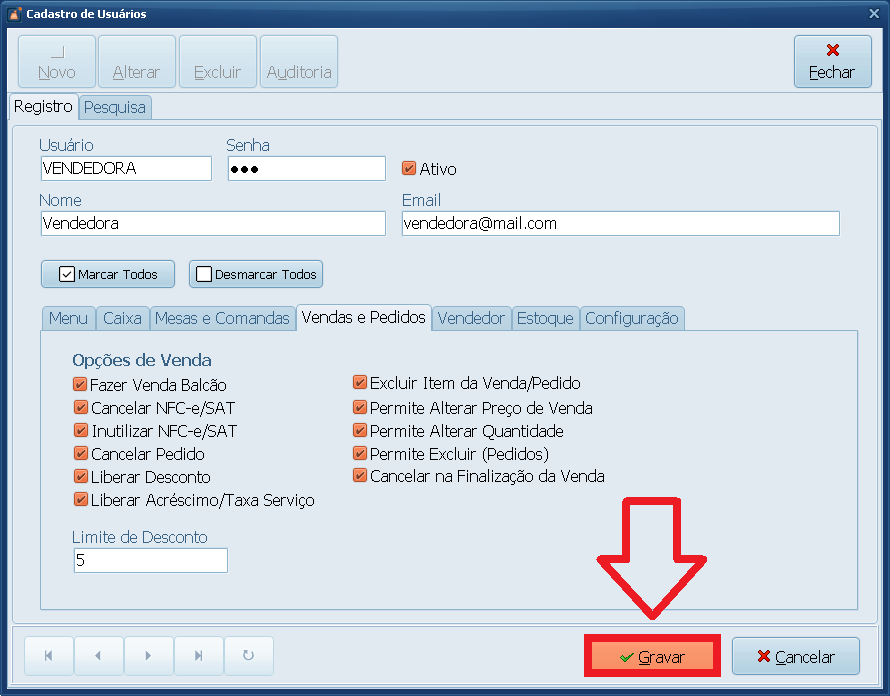
Task: Click the refresh records icon
Action: (248, 656)
